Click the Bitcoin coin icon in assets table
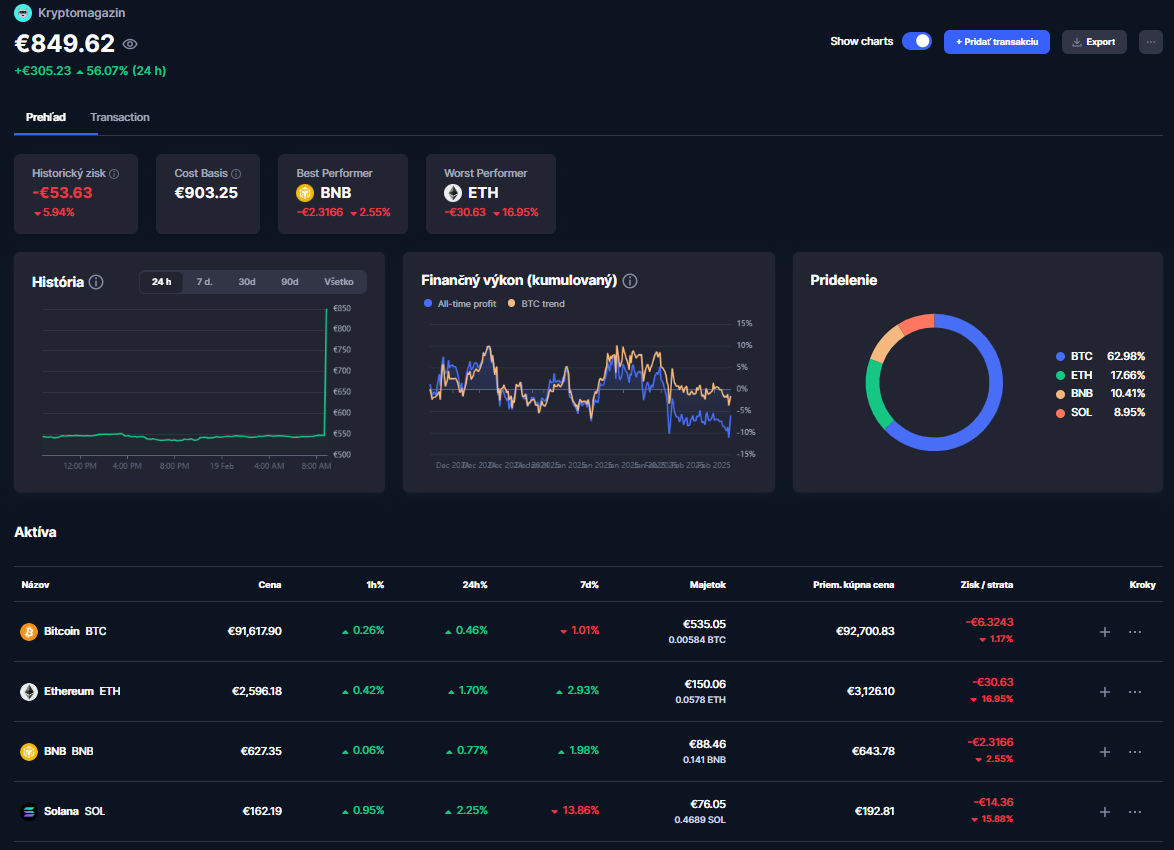Image resolution: width=1174 pixels, height=850 pixels. [29, 632]
